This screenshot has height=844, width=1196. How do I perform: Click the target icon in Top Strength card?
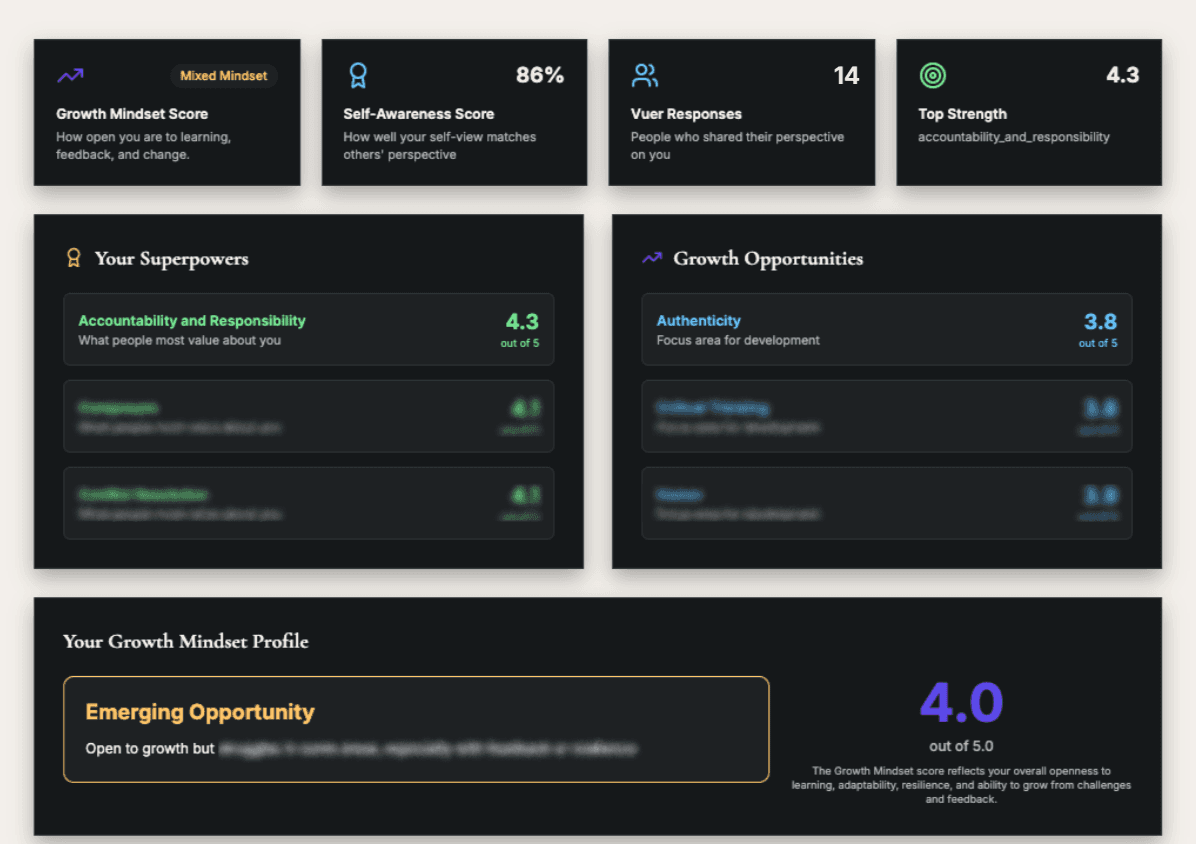click(x=932, y=75)
